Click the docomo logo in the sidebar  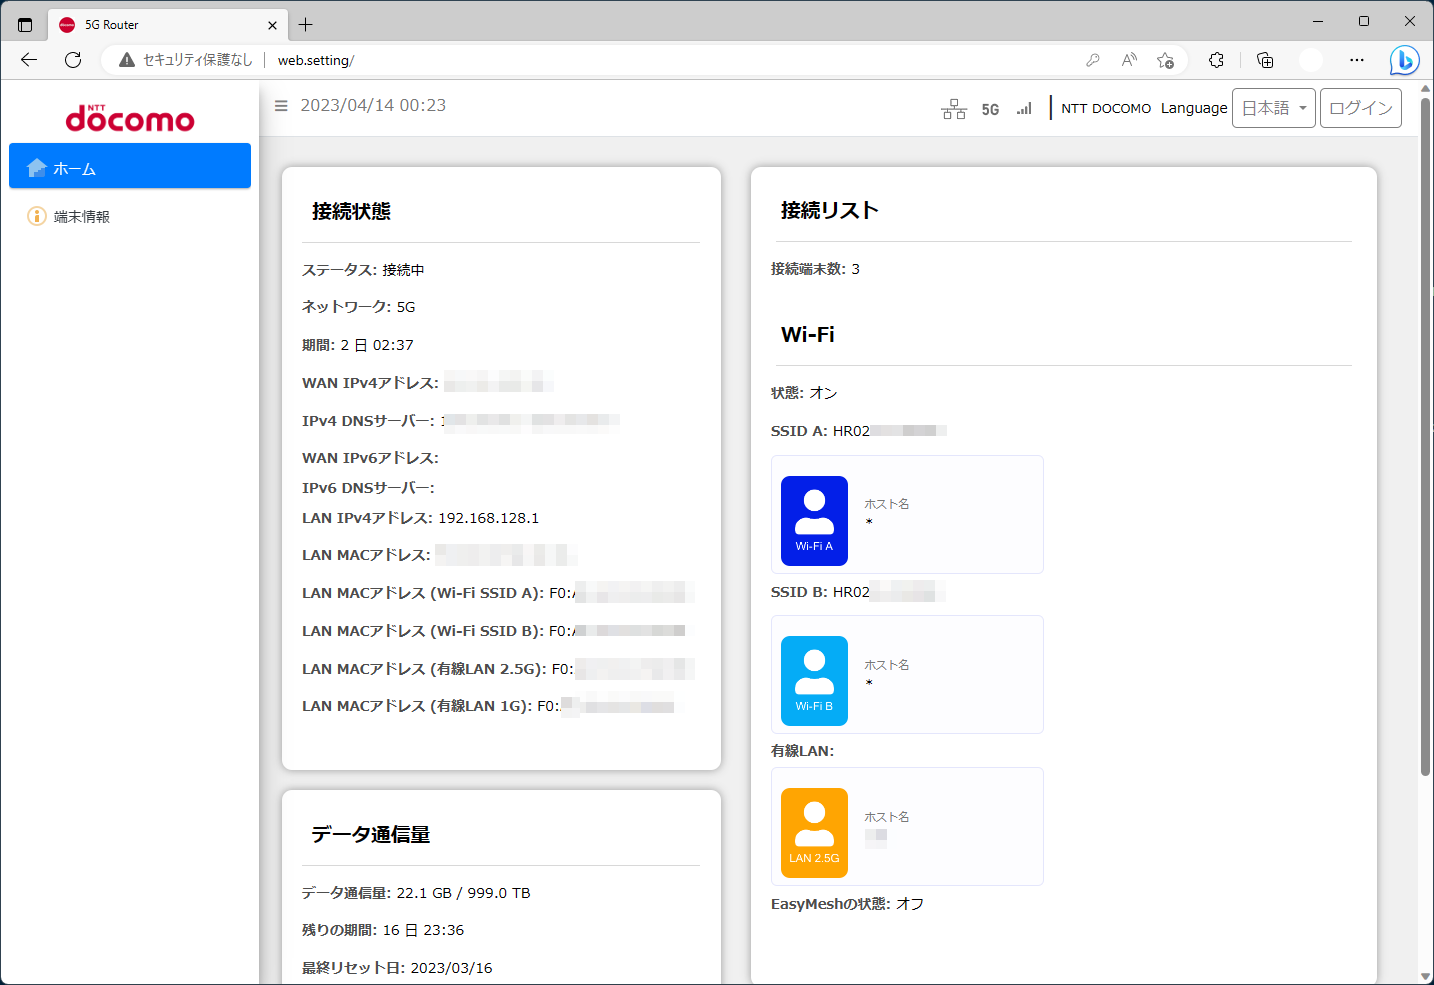click(130, 118)
